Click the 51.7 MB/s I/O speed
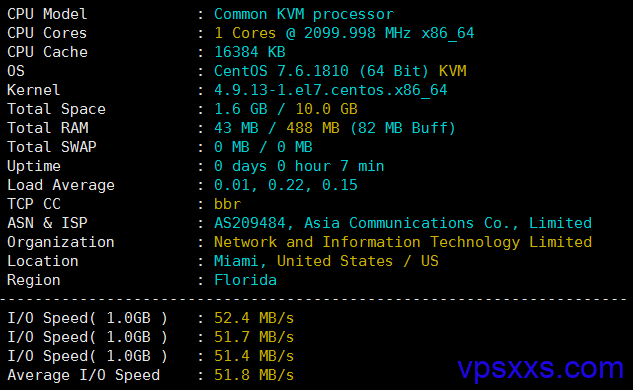The image size is (633, 390). [x=254, y=337]
